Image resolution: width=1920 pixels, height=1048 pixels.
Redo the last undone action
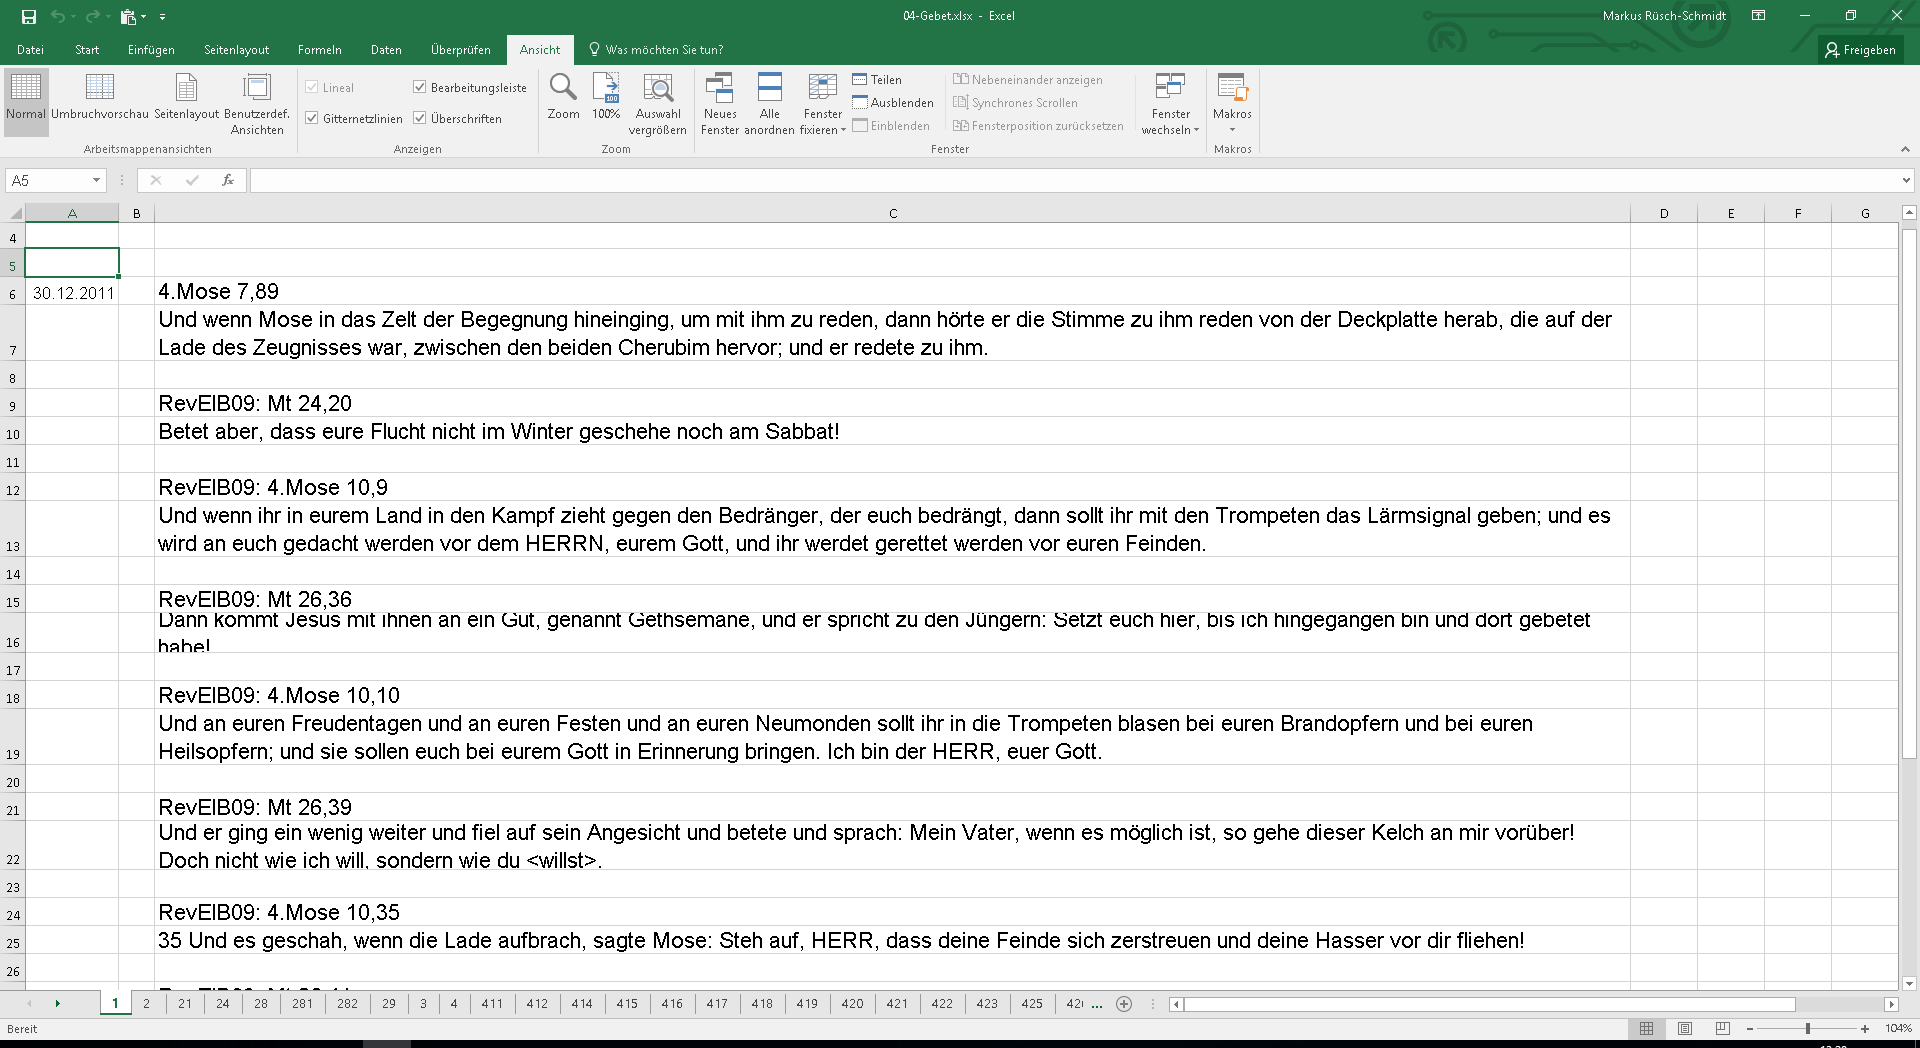pyautogui.click(x=92, y=16)
